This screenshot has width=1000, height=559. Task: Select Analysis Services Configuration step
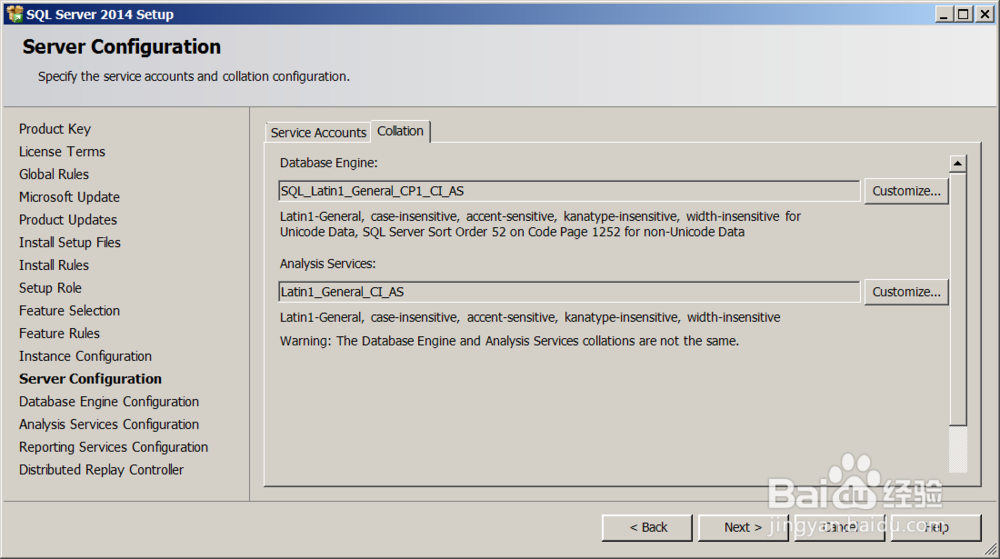tap(108, 425)
